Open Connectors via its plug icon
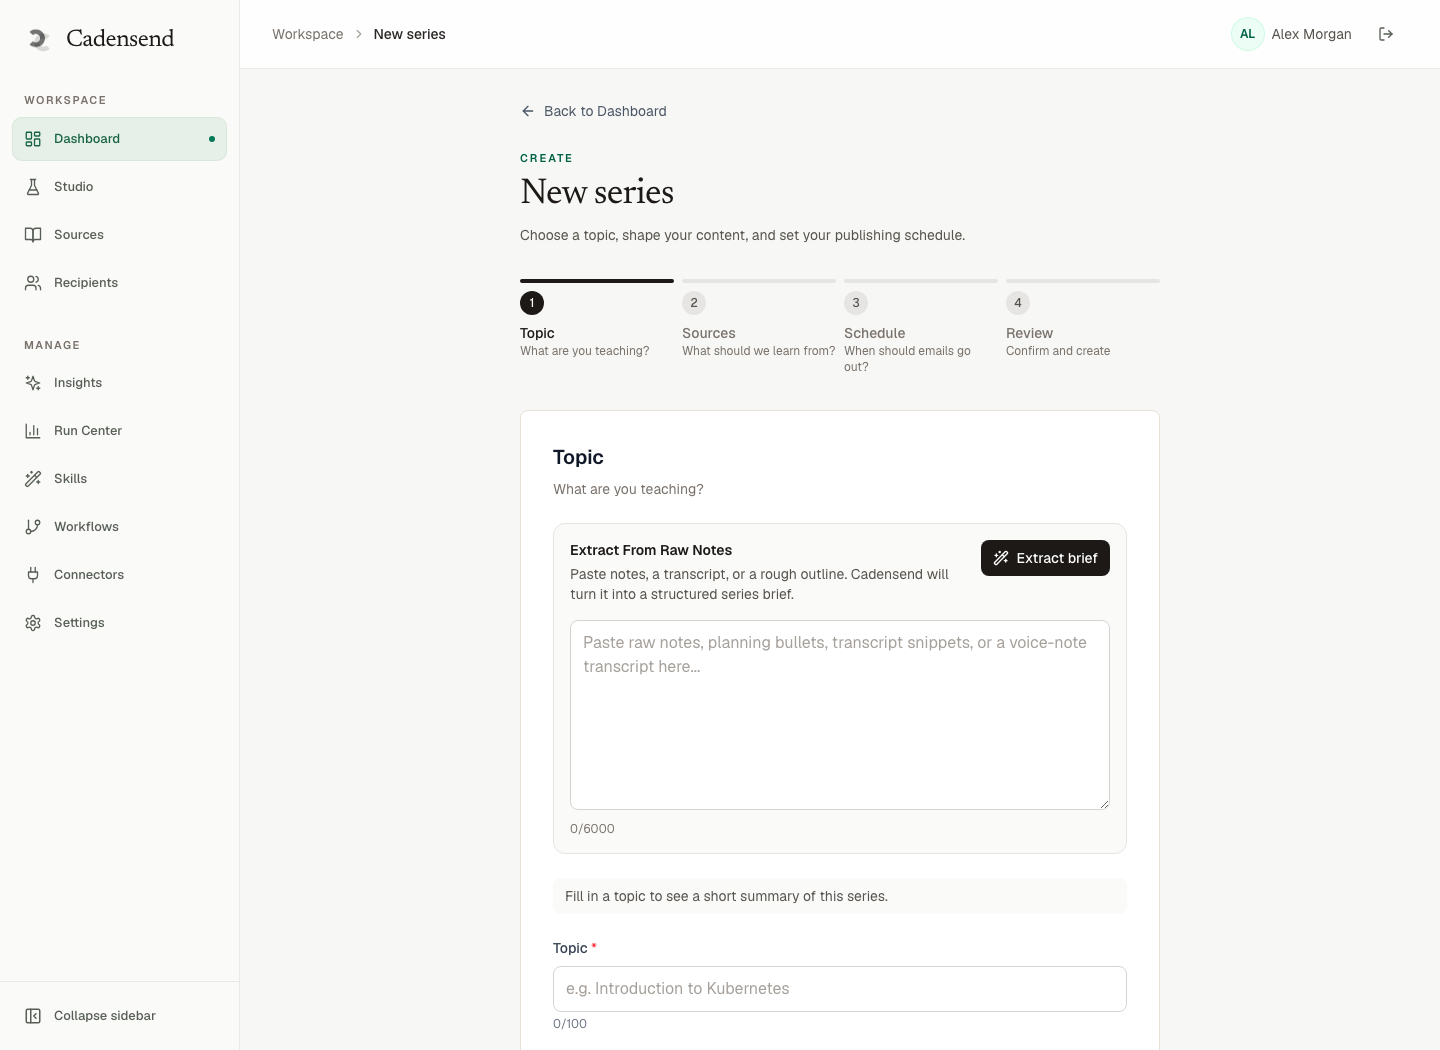Viewport: 1440px width, 1050px height. 33,575
